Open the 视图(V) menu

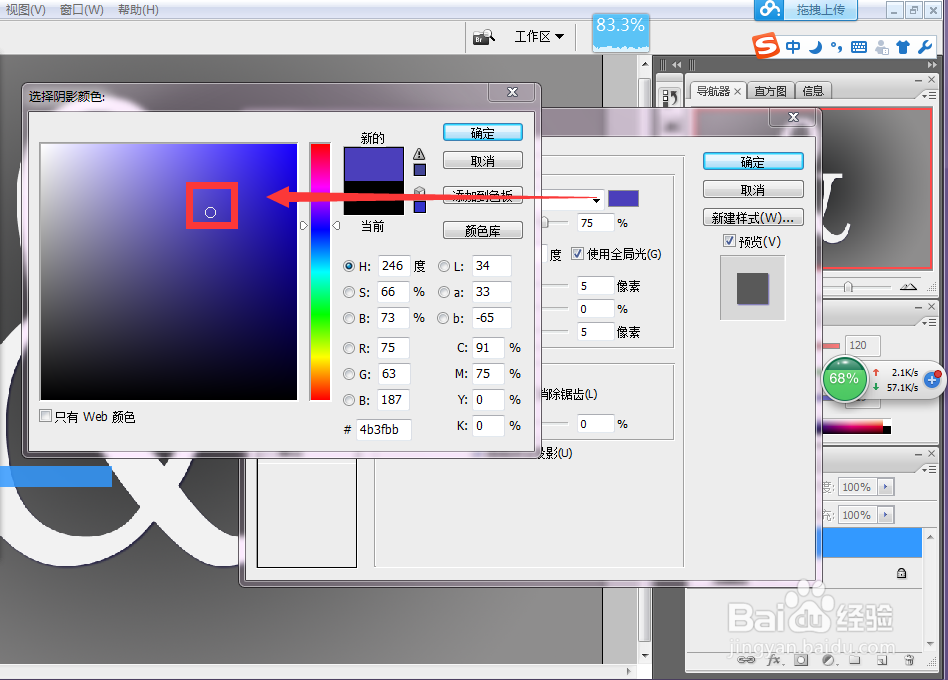point(25,10)
